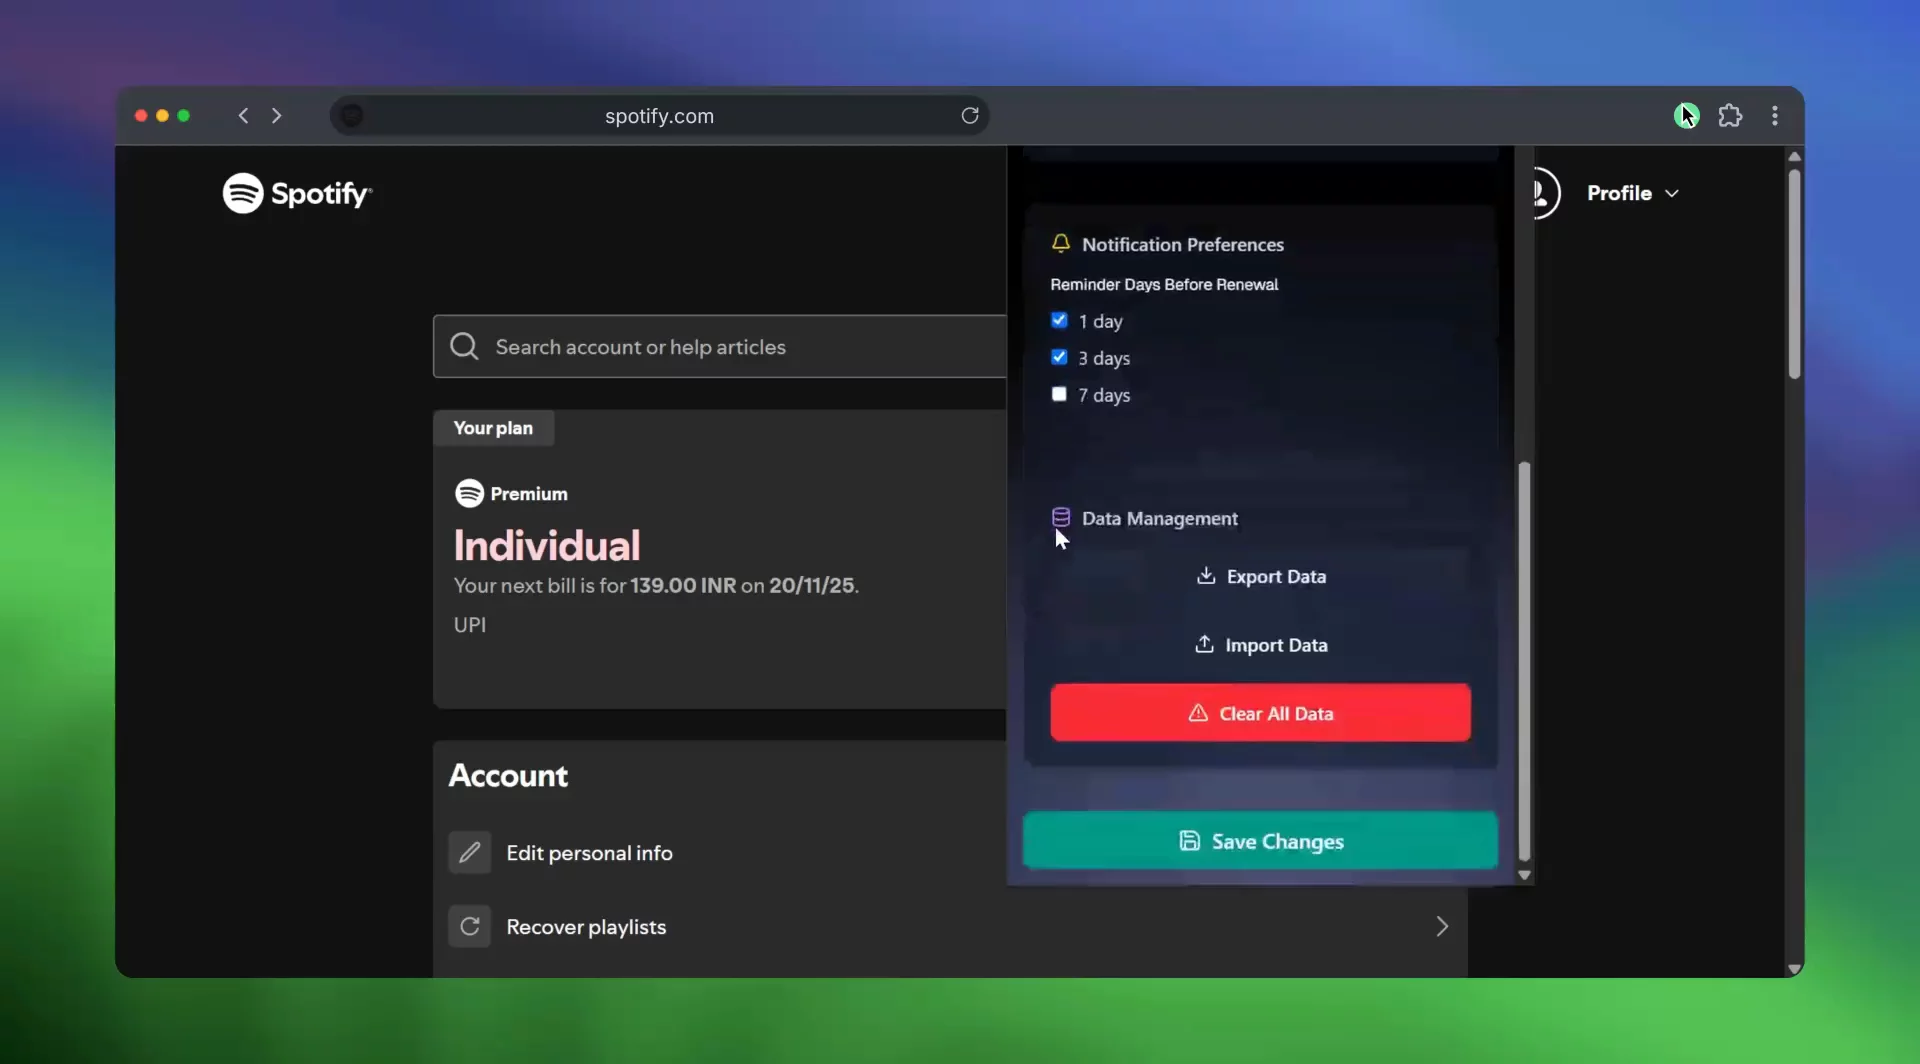1920x1064 pixels.
Task: Click the Data Management database icon
Action: click(x=1060, y=517)
